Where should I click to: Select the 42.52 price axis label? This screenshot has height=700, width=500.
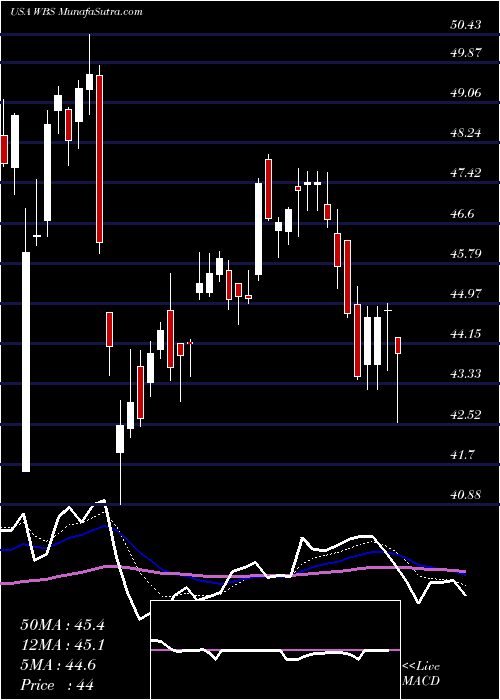(x=466, y=415)
